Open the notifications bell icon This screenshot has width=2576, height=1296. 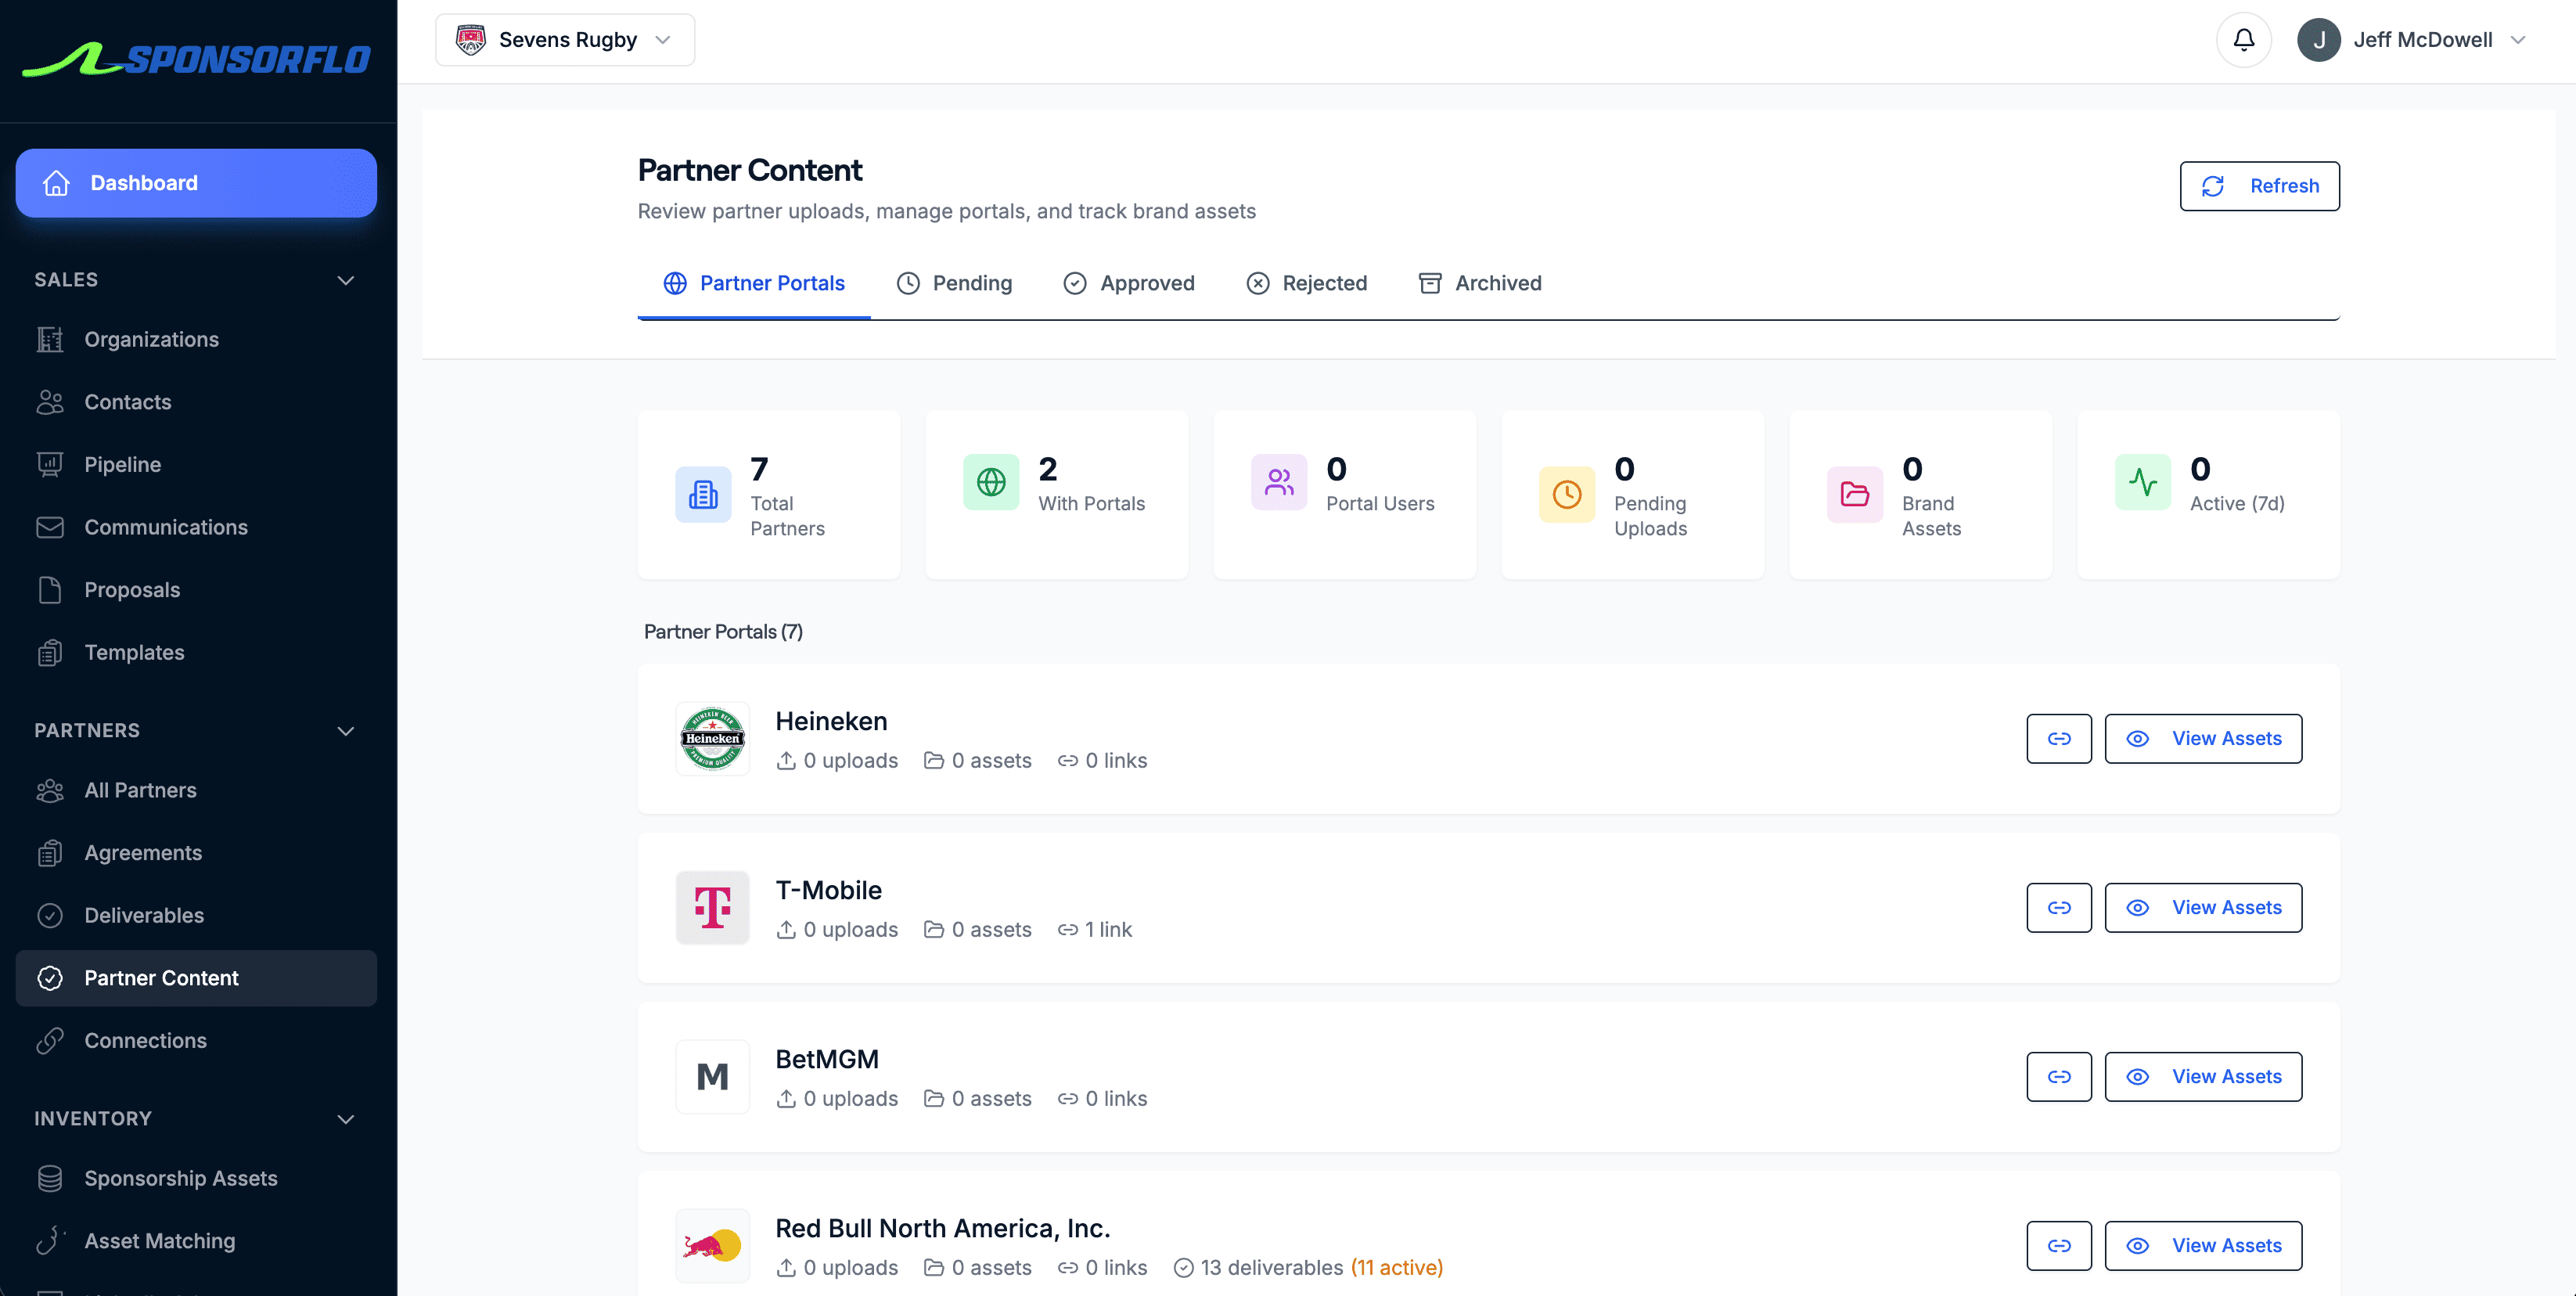(2243, 39)
